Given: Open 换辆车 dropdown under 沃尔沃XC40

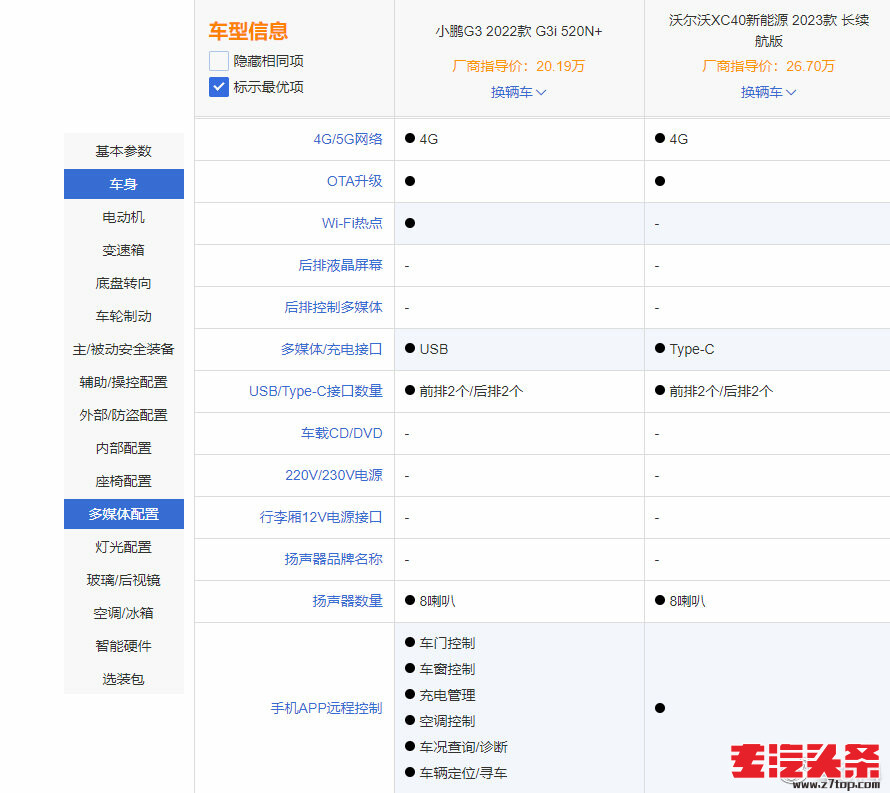Looking at the screenshot, I should pyautogui.click(x=768, y=92).
